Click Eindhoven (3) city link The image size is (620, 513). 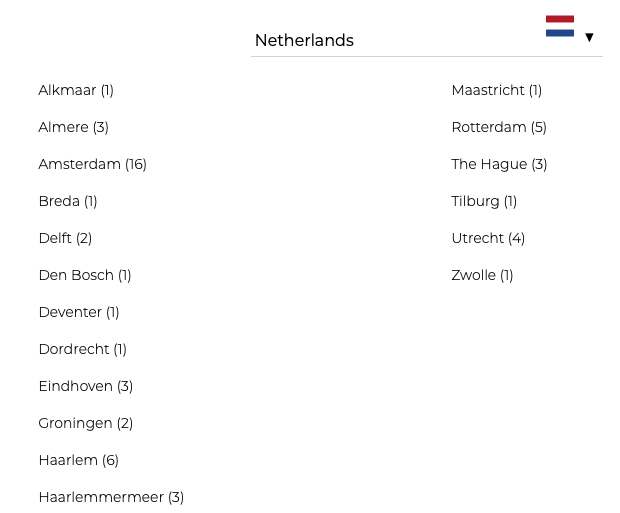(85, 386)
